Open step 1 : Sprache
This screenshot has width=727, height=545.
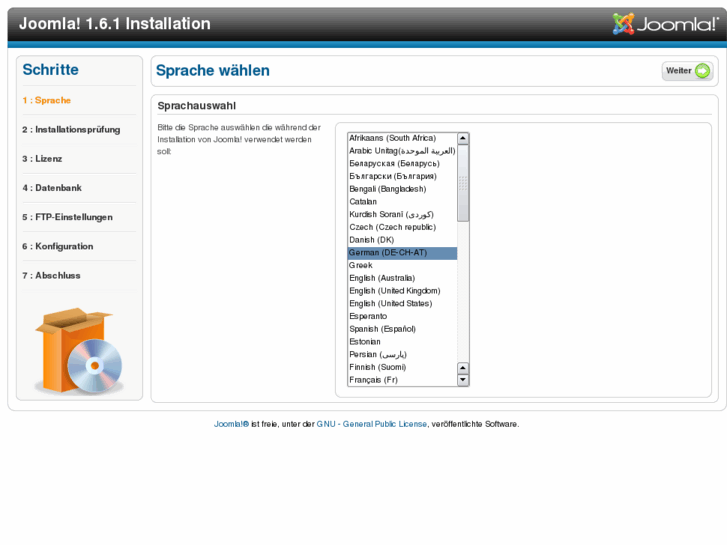pos(47,100)
